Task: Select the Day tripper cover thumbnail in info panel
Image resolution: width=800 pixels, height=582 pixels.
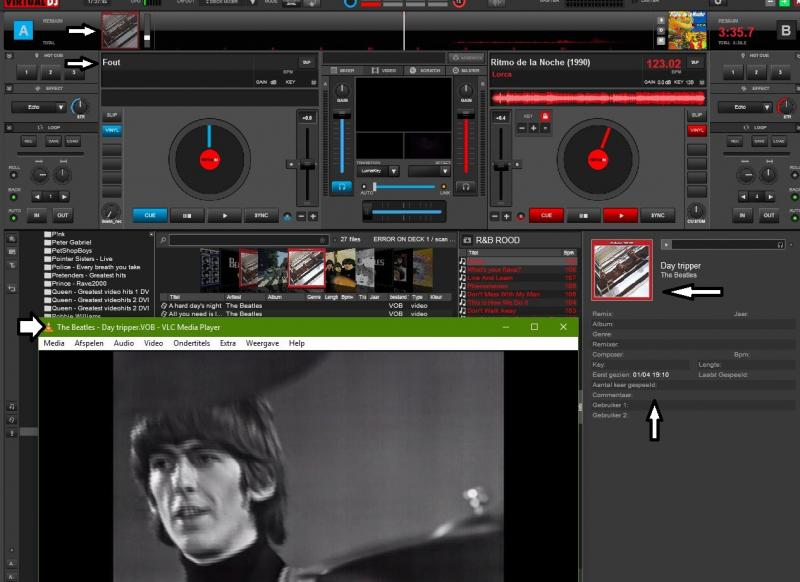Action: tap(621, 270)
